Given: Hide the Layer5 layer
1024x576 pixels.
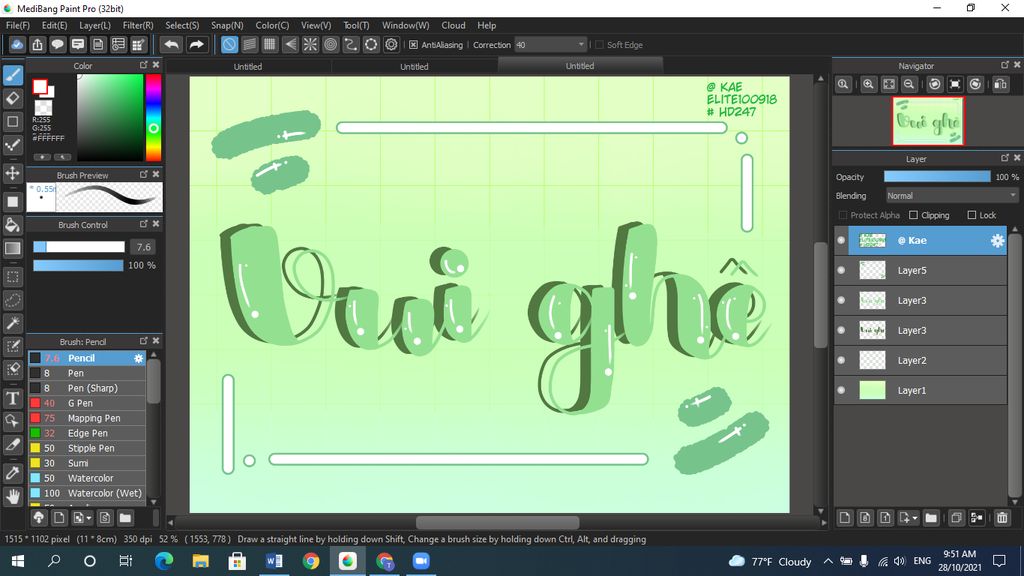Looking at the screenshot, I should point(841,270).
